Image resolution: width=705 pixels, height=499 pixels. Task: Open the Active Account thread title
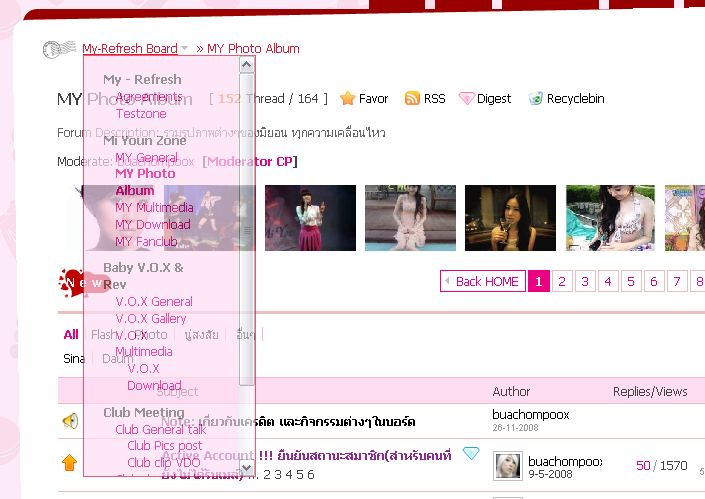[307, 464]
